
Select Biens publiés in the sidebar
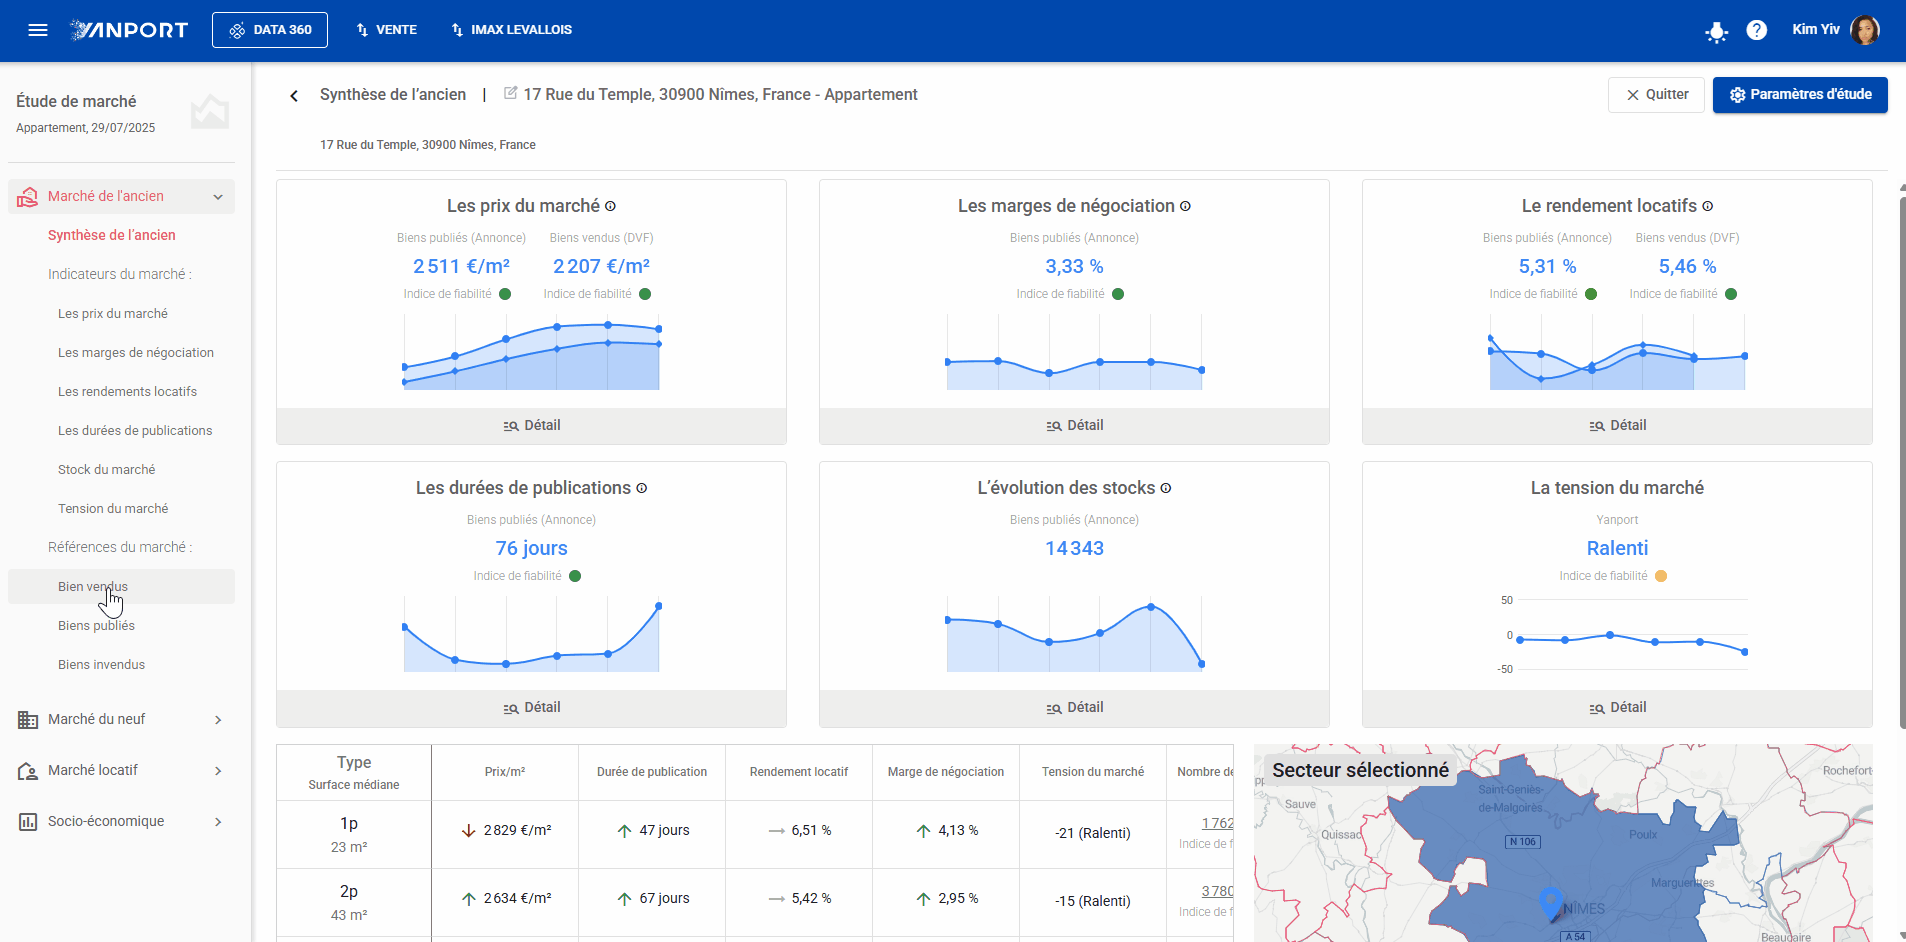pyautogui.click(x=96, y=626)
